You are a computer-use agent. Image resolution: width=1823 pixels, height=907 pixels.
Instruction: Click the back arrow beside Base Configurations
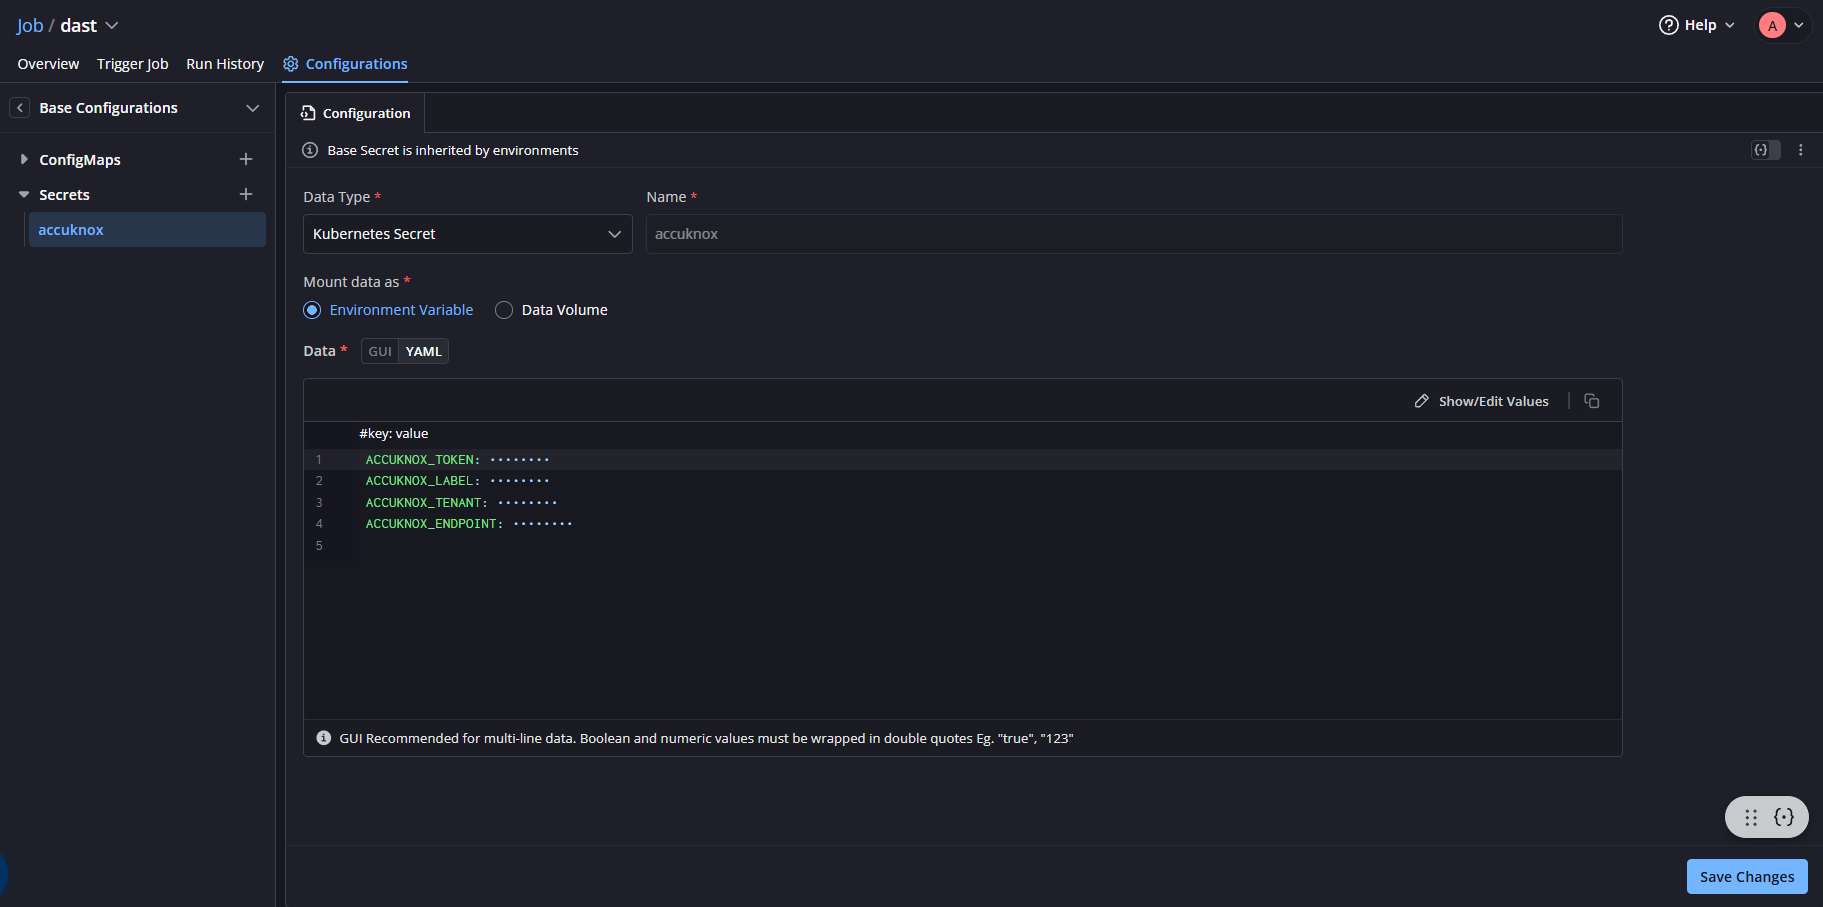tap(20, 108)
